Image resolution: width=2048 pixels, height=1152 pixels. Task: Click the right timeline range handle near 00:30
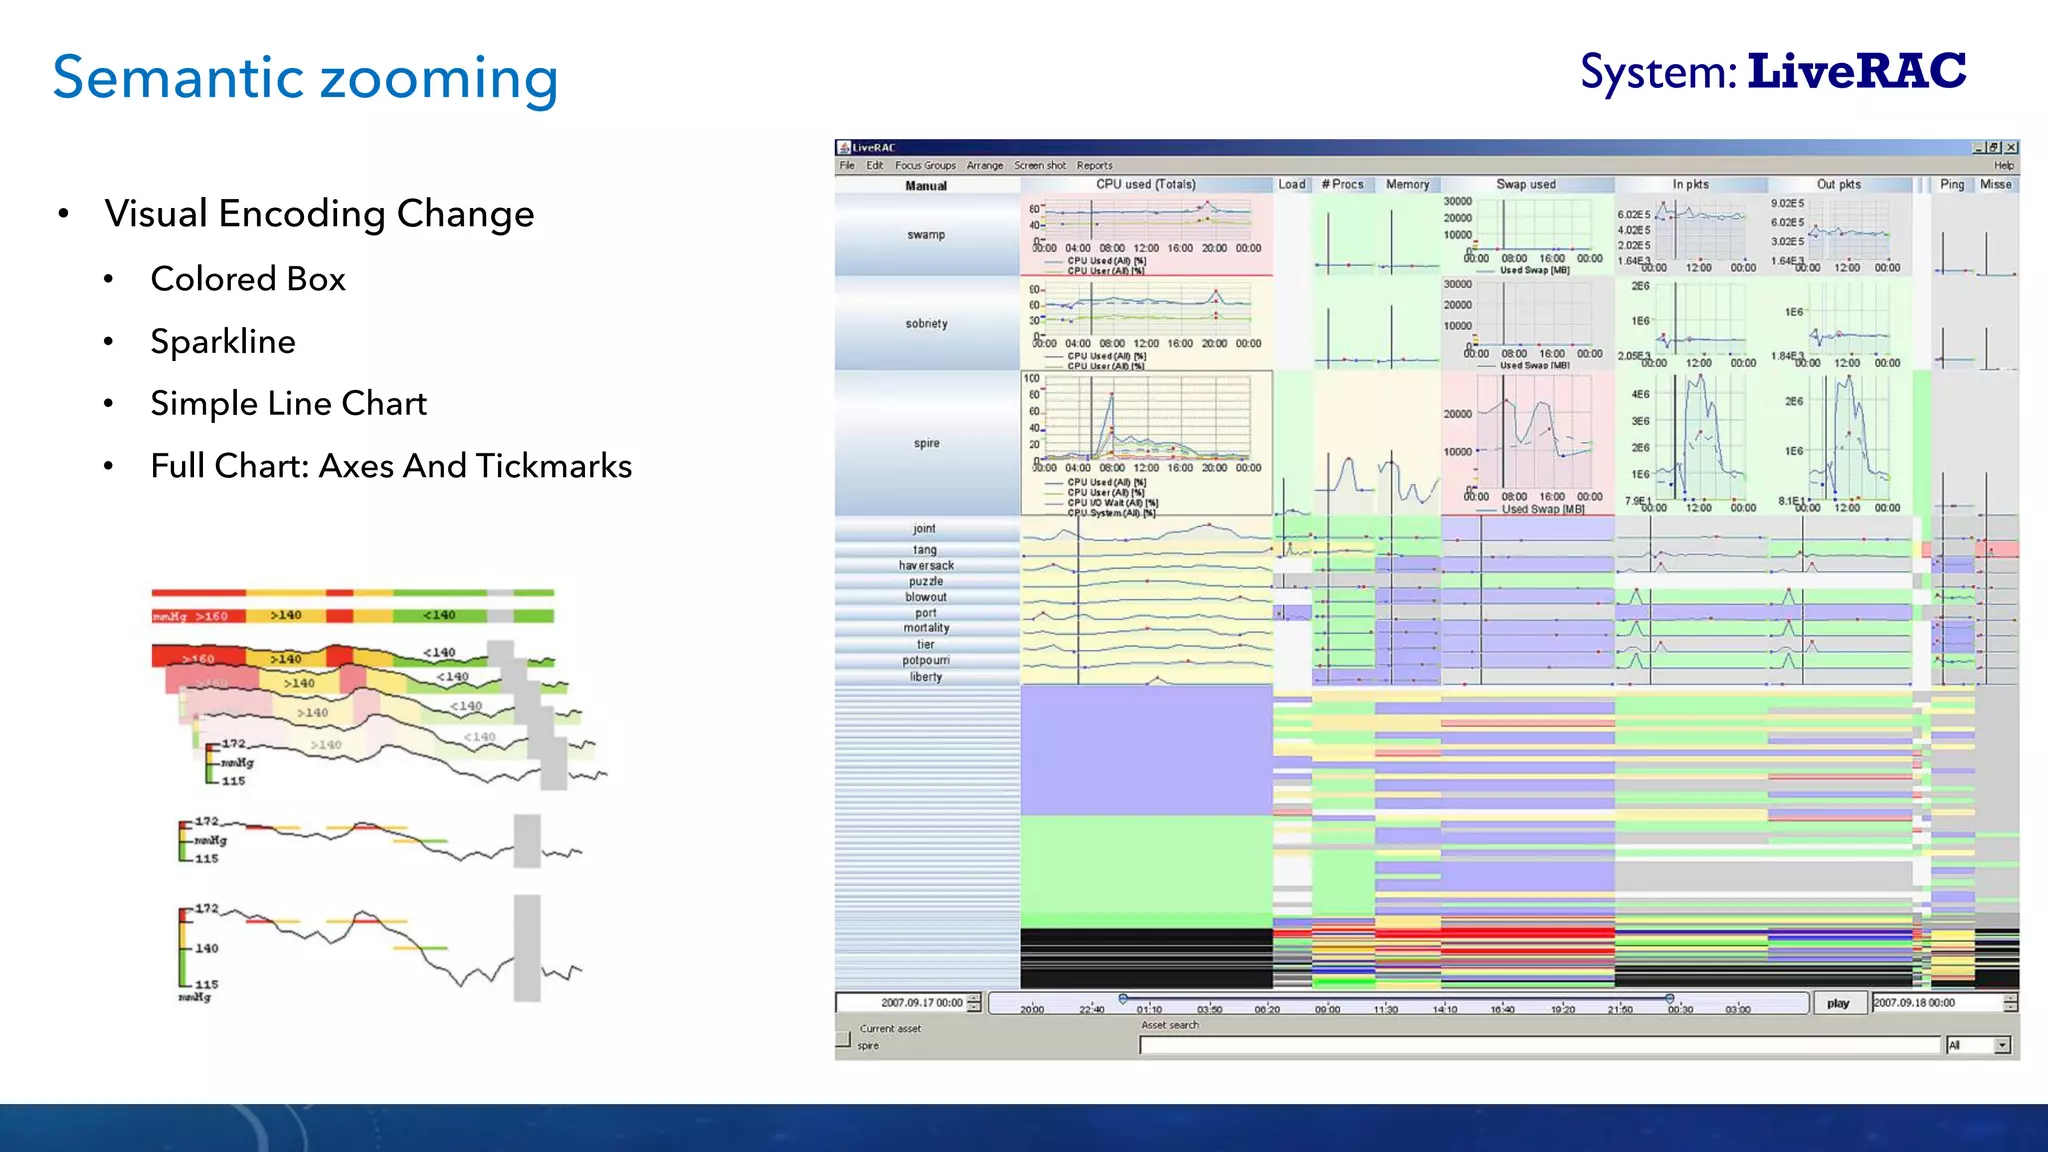[1670, 998]
